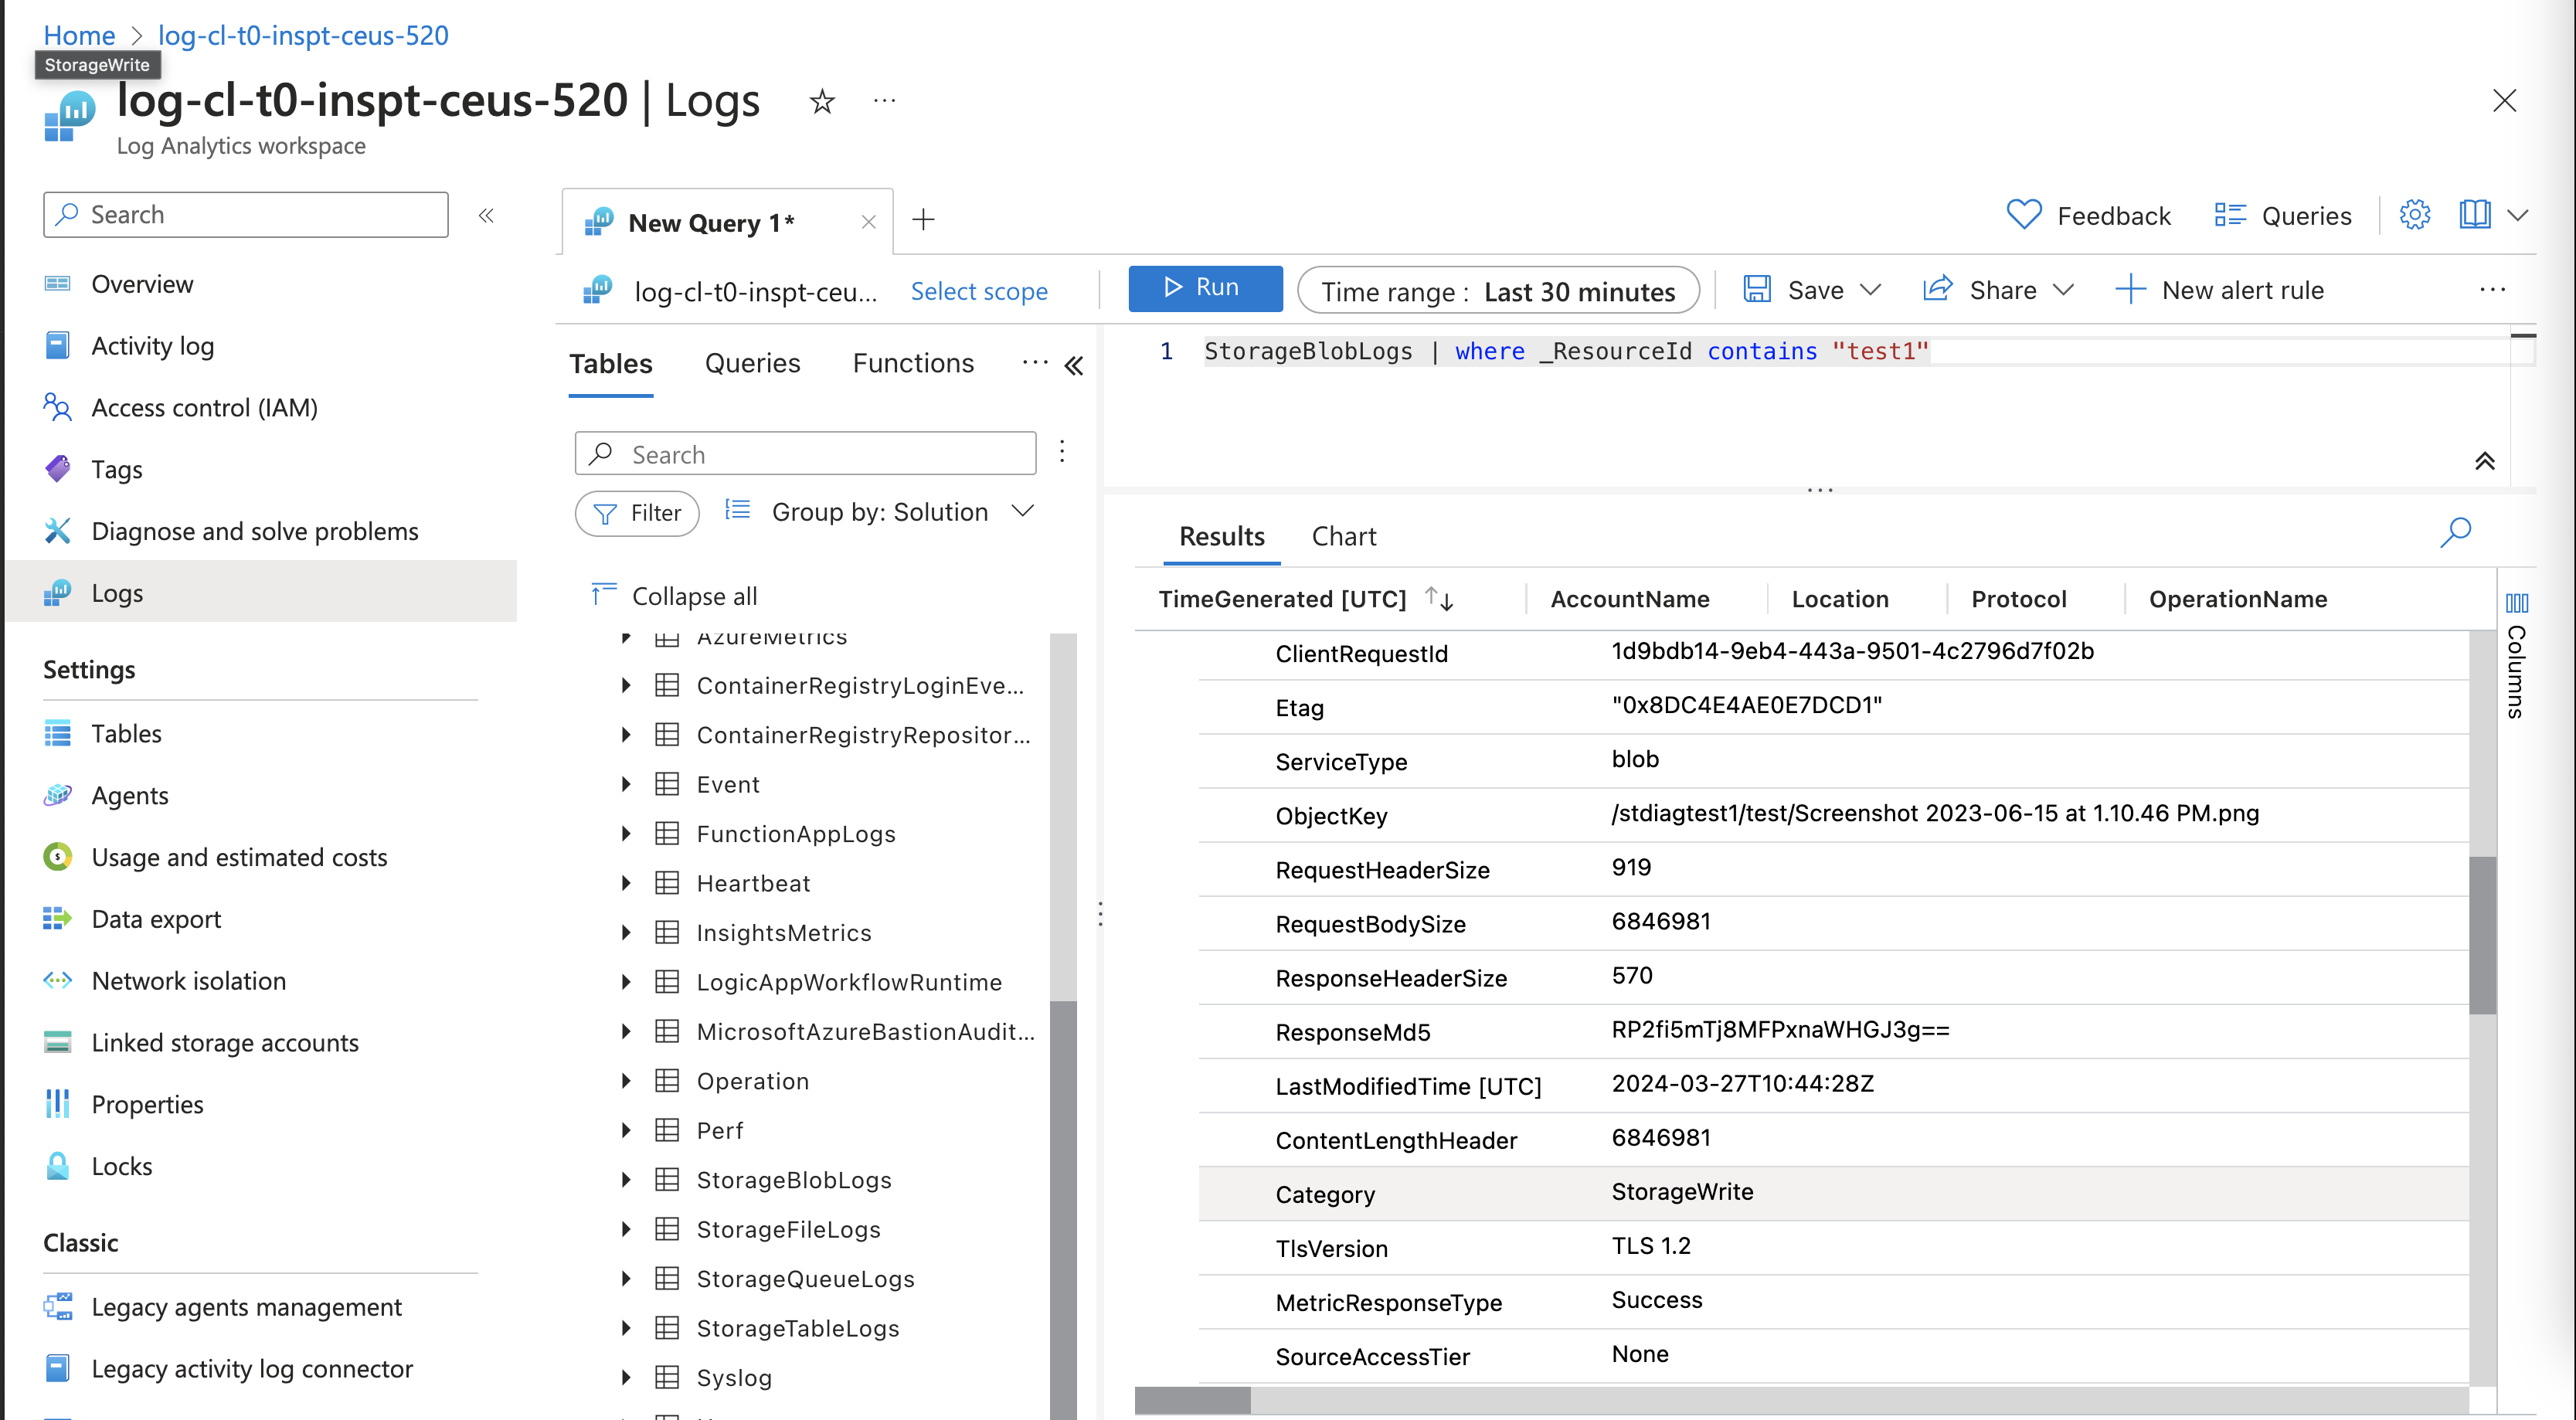Image resolution: width=2576 pixels, height=1420 pixels.
Task: Switch to the Chart tab
Action: point(1344,536)
